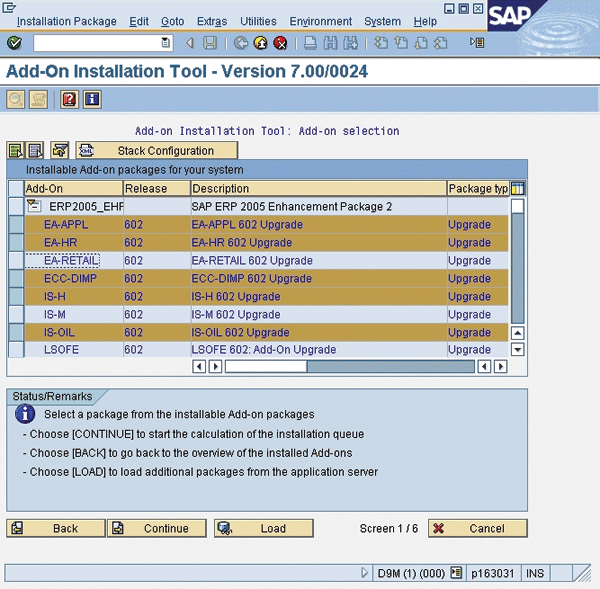Click the Stack Configuration button
The image size is (600, 589).
coord(157,150)
